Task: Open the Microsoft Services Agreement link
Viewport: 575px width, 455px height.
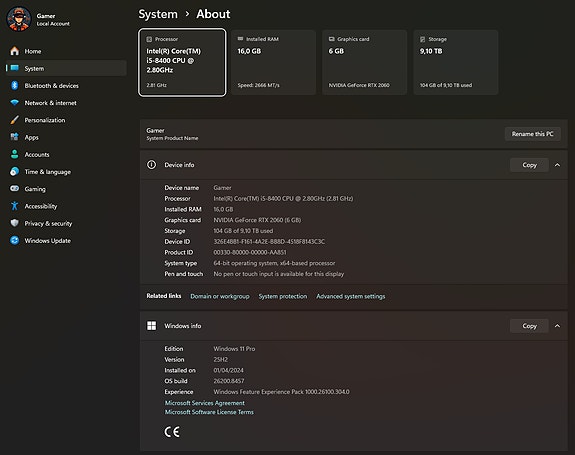Action: [x=205, y=403]
